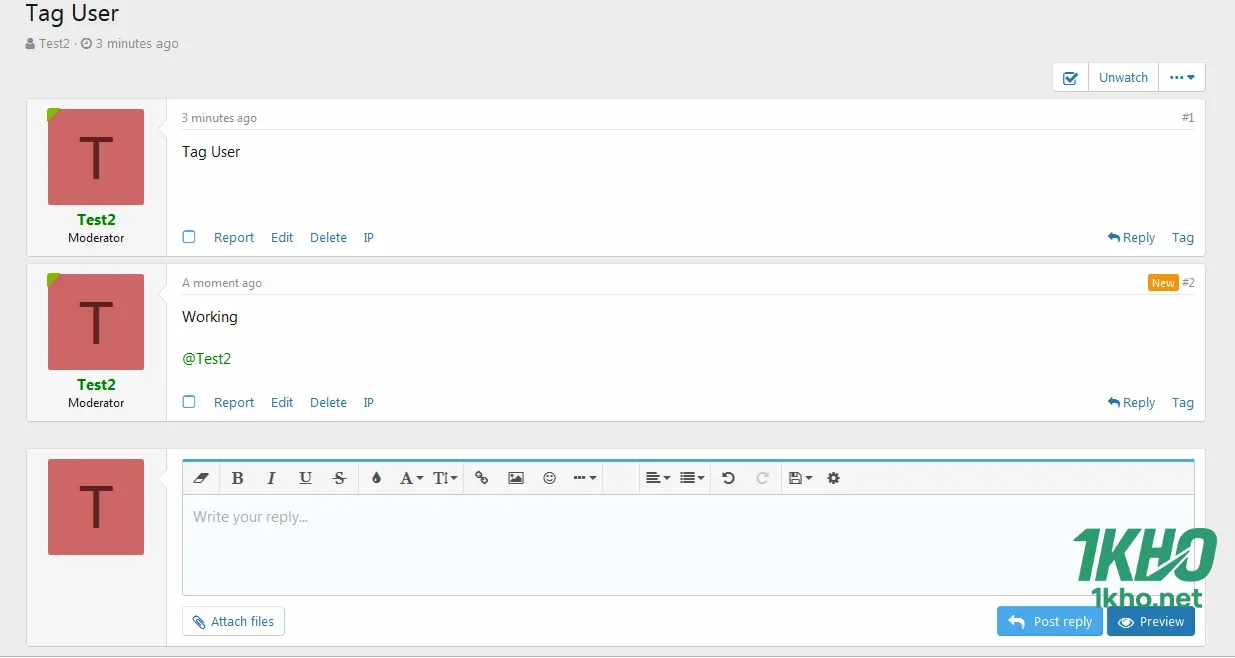The image size is (1235, 658).
Task: Undo the last edit in the editor
Action: [x=728, y=478]
